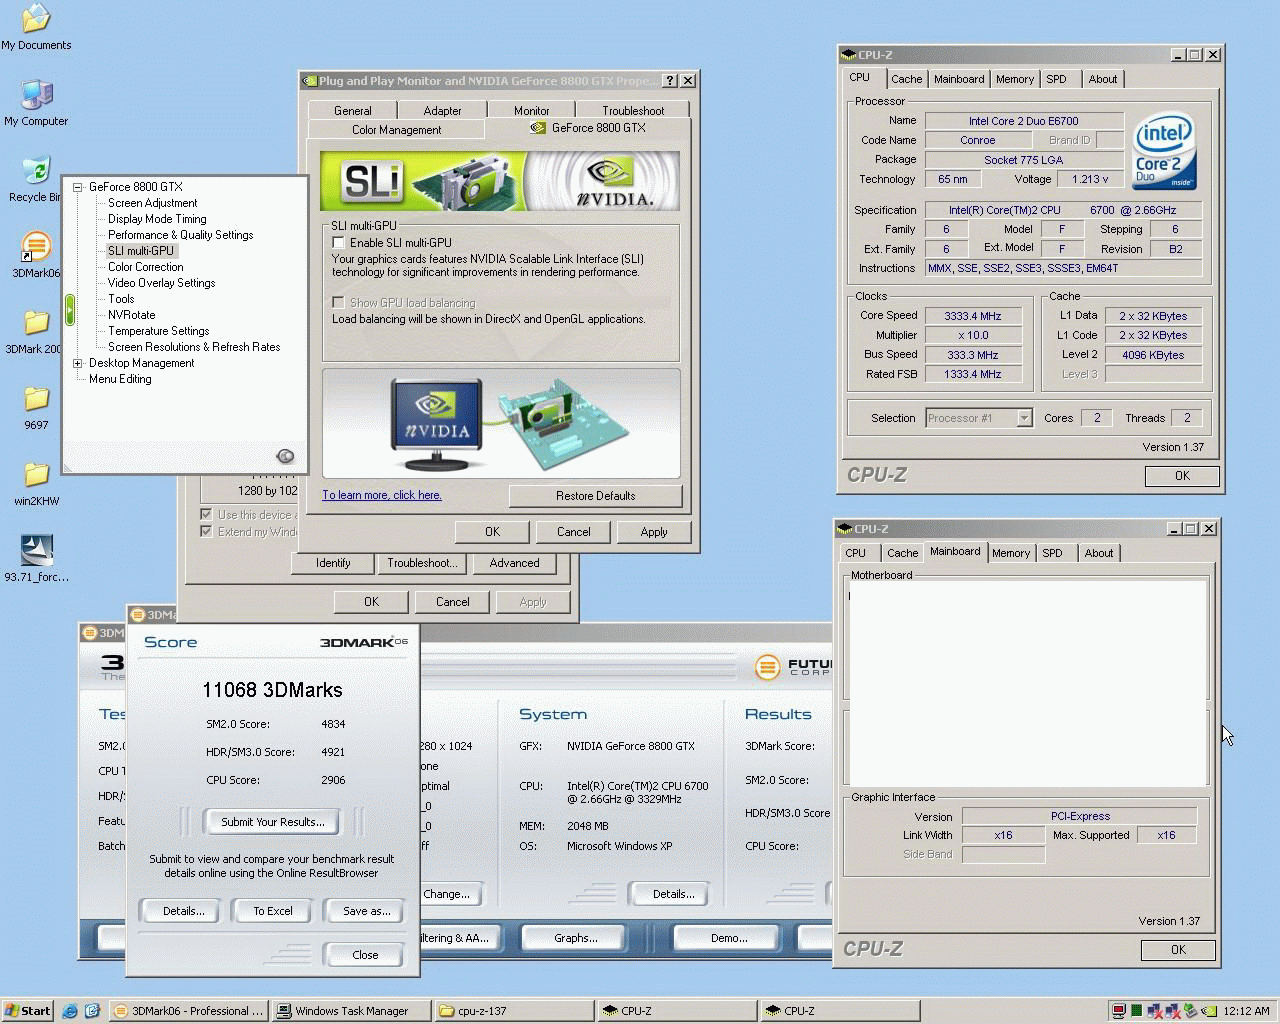Screen dimensions: 1280x1024
Task: Click the 'To learn more, click here' link
Action: (381, 495)
